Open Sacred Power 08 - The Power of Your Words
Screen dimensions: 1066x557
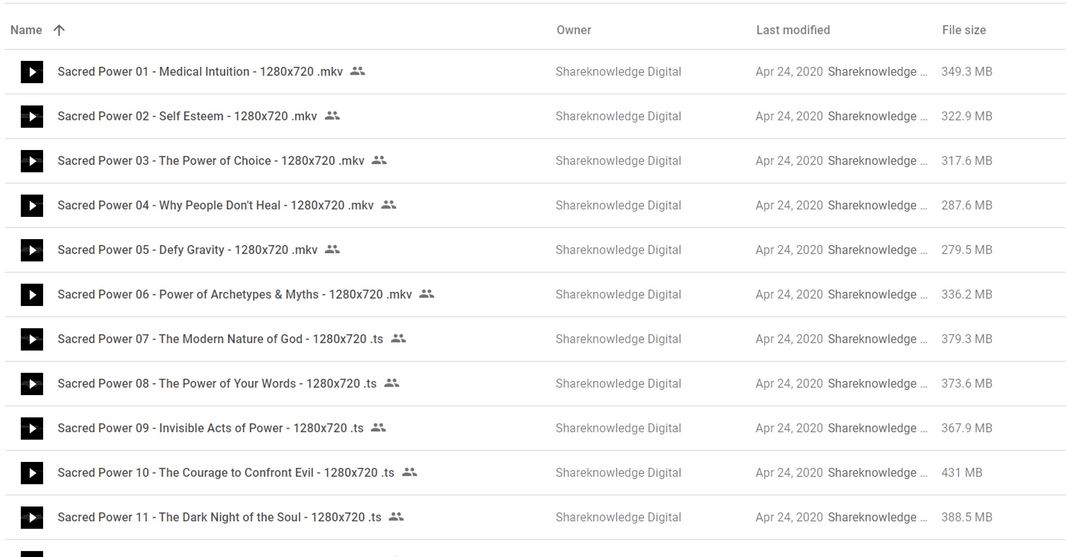click(x=216, y=383)
